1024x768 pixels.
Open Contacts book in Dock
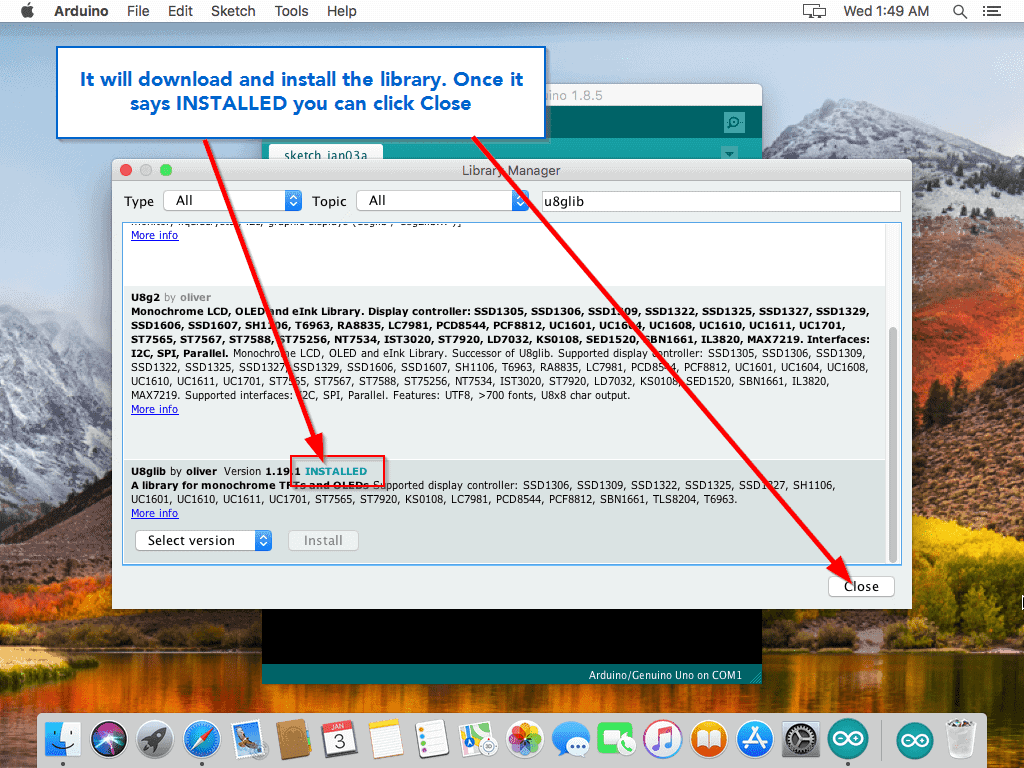tap(293, 739)
